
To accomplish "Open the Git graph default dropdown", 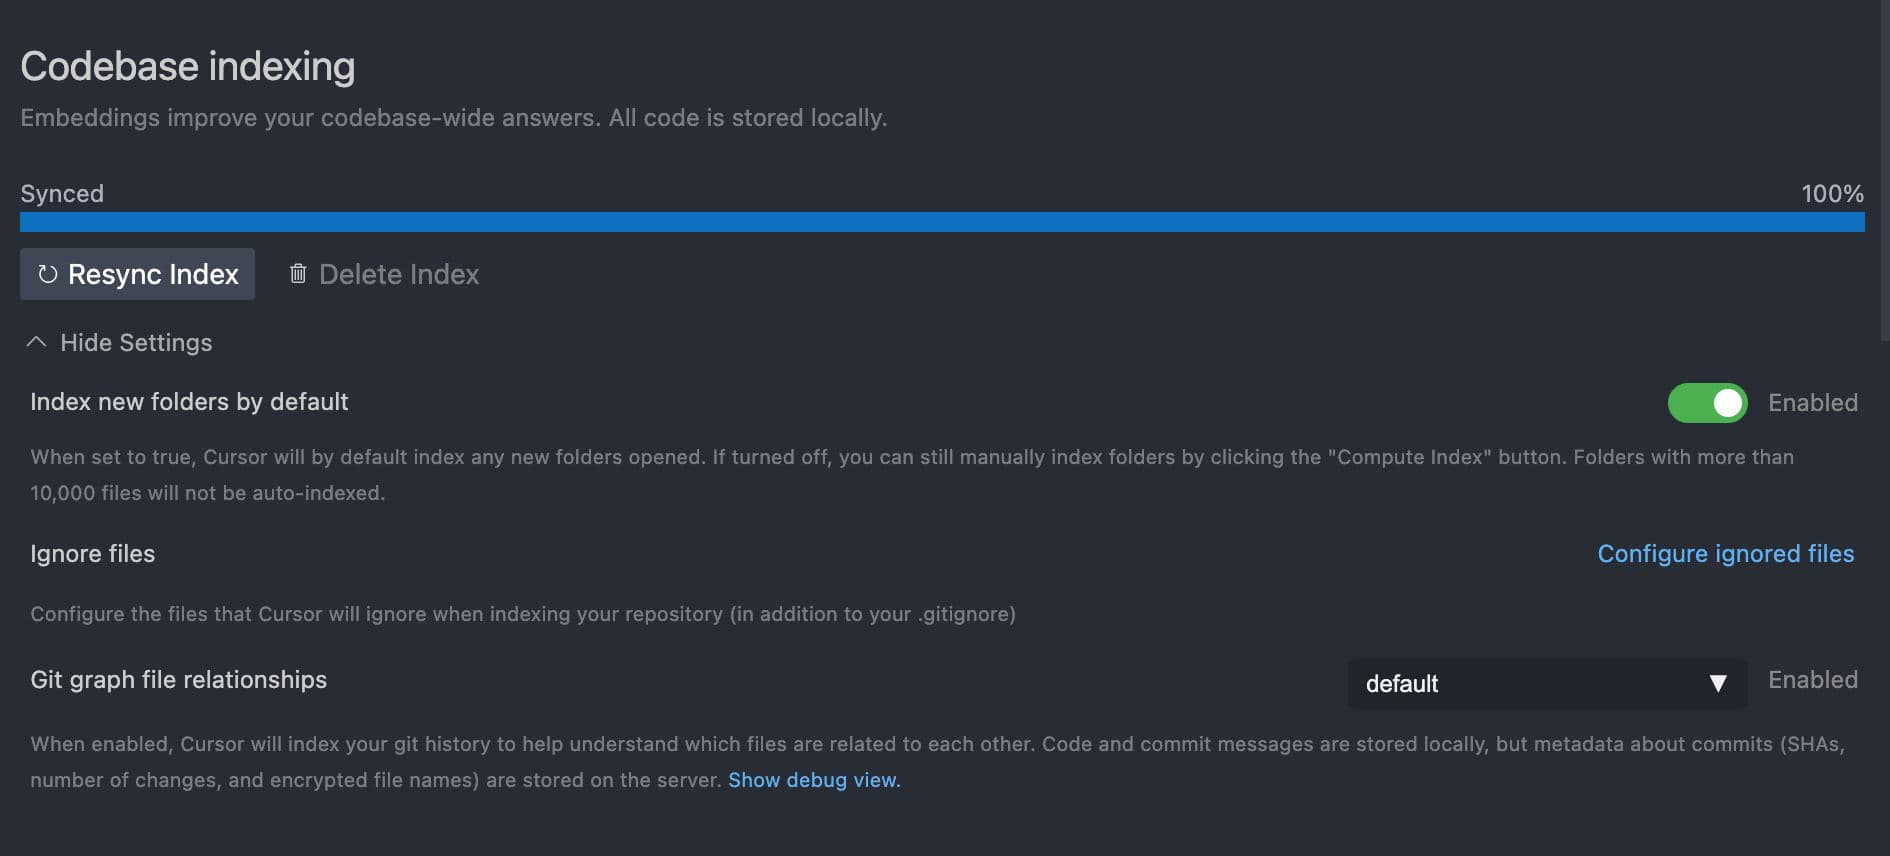I will coord(1545,684).
